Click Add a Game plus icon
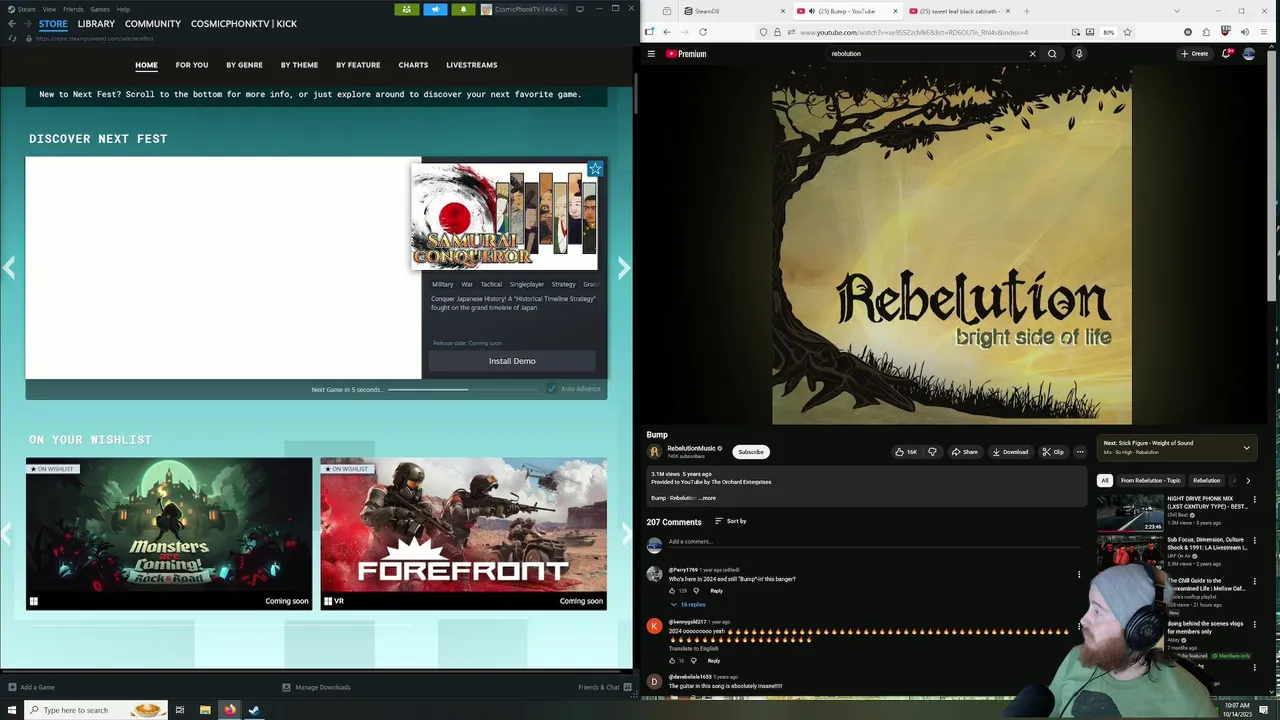Screen dimensions: 1280x720 pos(12,687)
